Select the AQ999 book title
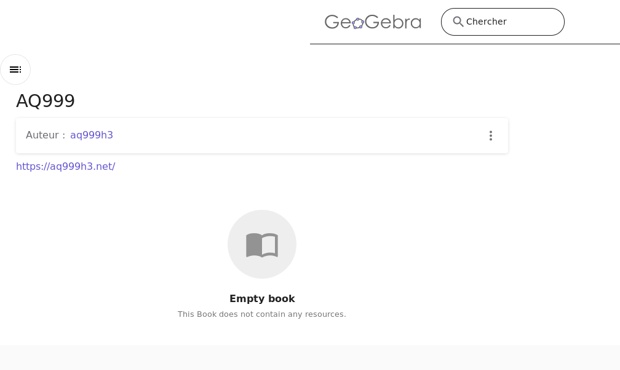The width and height of the screenshot is (620, 370). point(45,101)
